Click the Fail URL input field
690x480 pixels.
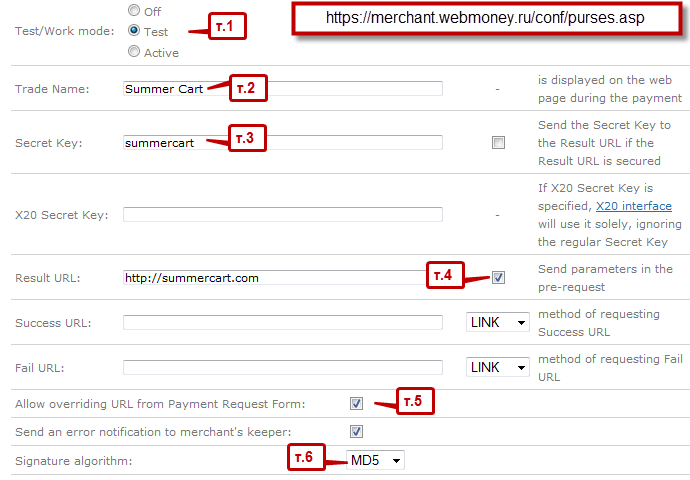coord(282,367)
